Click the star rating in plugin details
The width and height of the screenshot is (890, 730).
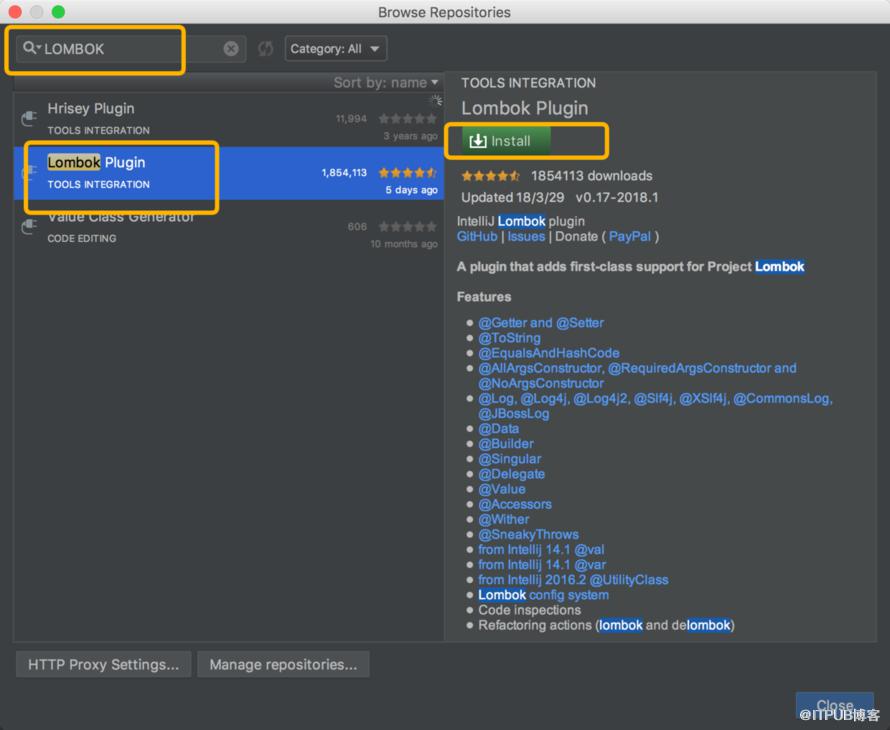point(490,176)
